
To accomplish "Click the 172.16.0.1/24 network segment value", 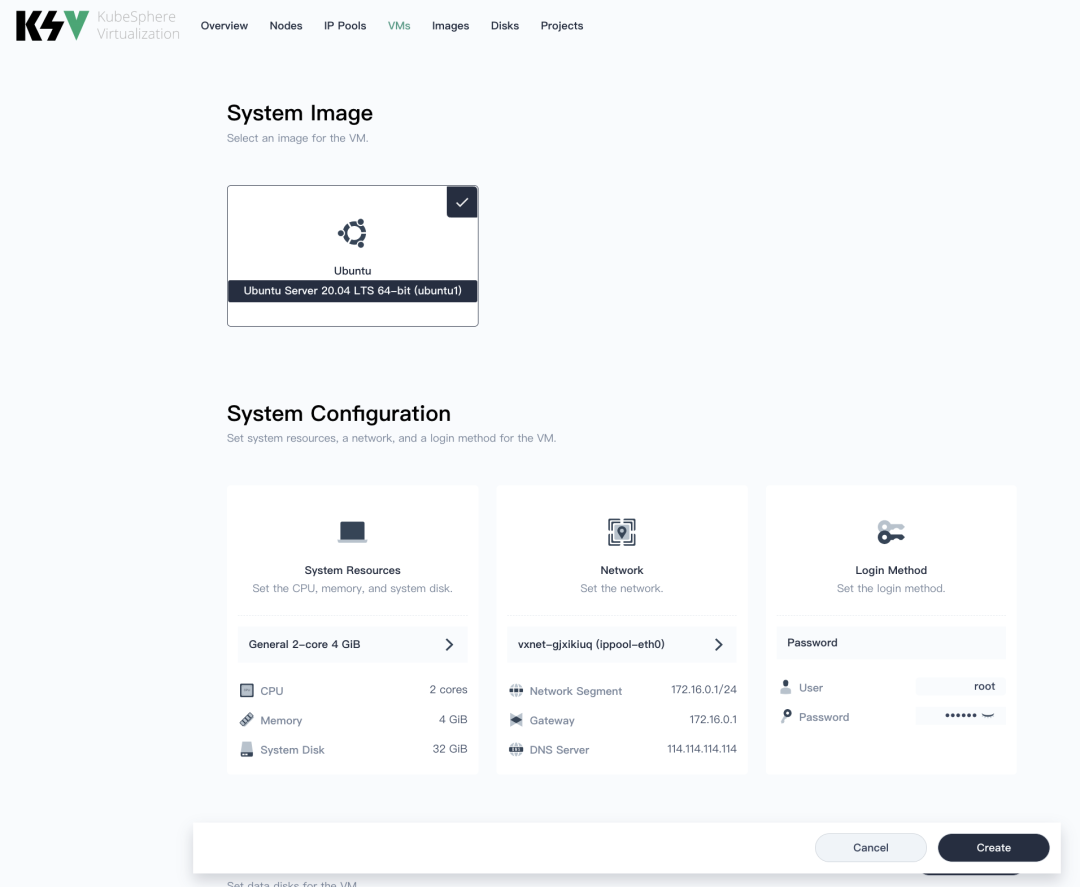I will coord(704,689).
